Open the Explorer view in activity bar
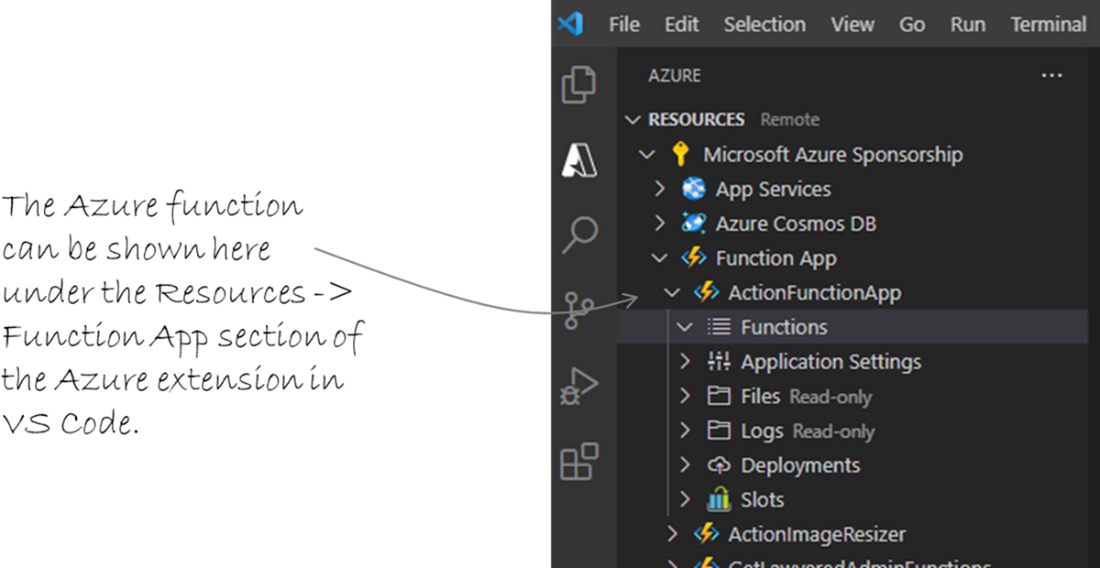 tap(579, 86)
